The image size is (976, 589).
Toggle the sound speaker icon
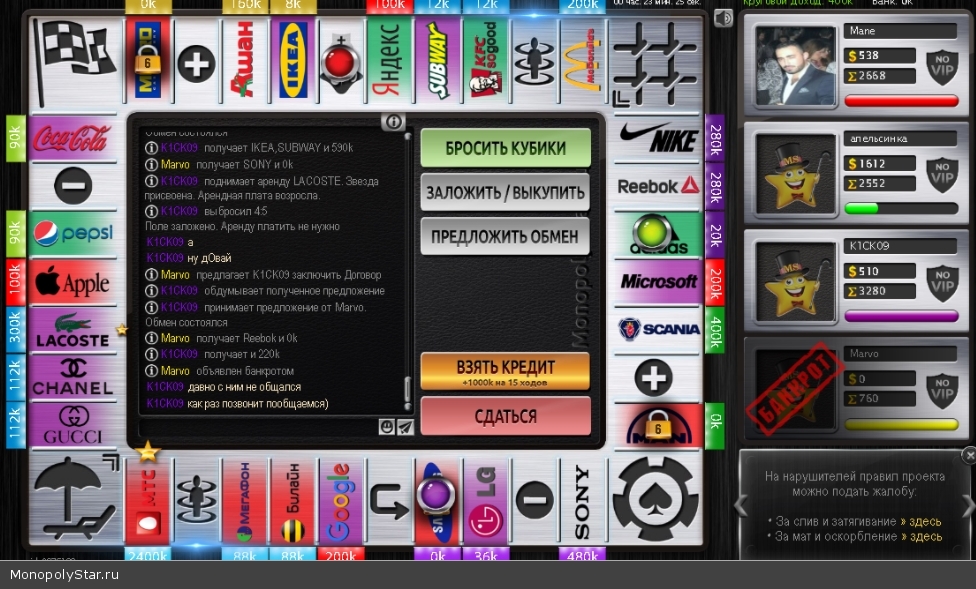coord(723,19)
